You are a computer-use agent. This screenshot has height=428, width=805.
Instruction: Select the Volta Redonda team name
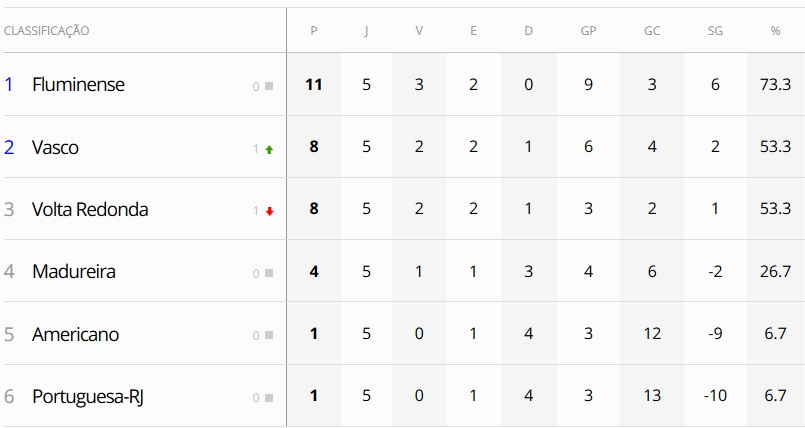pyautogui.click(x=90, y=209)
